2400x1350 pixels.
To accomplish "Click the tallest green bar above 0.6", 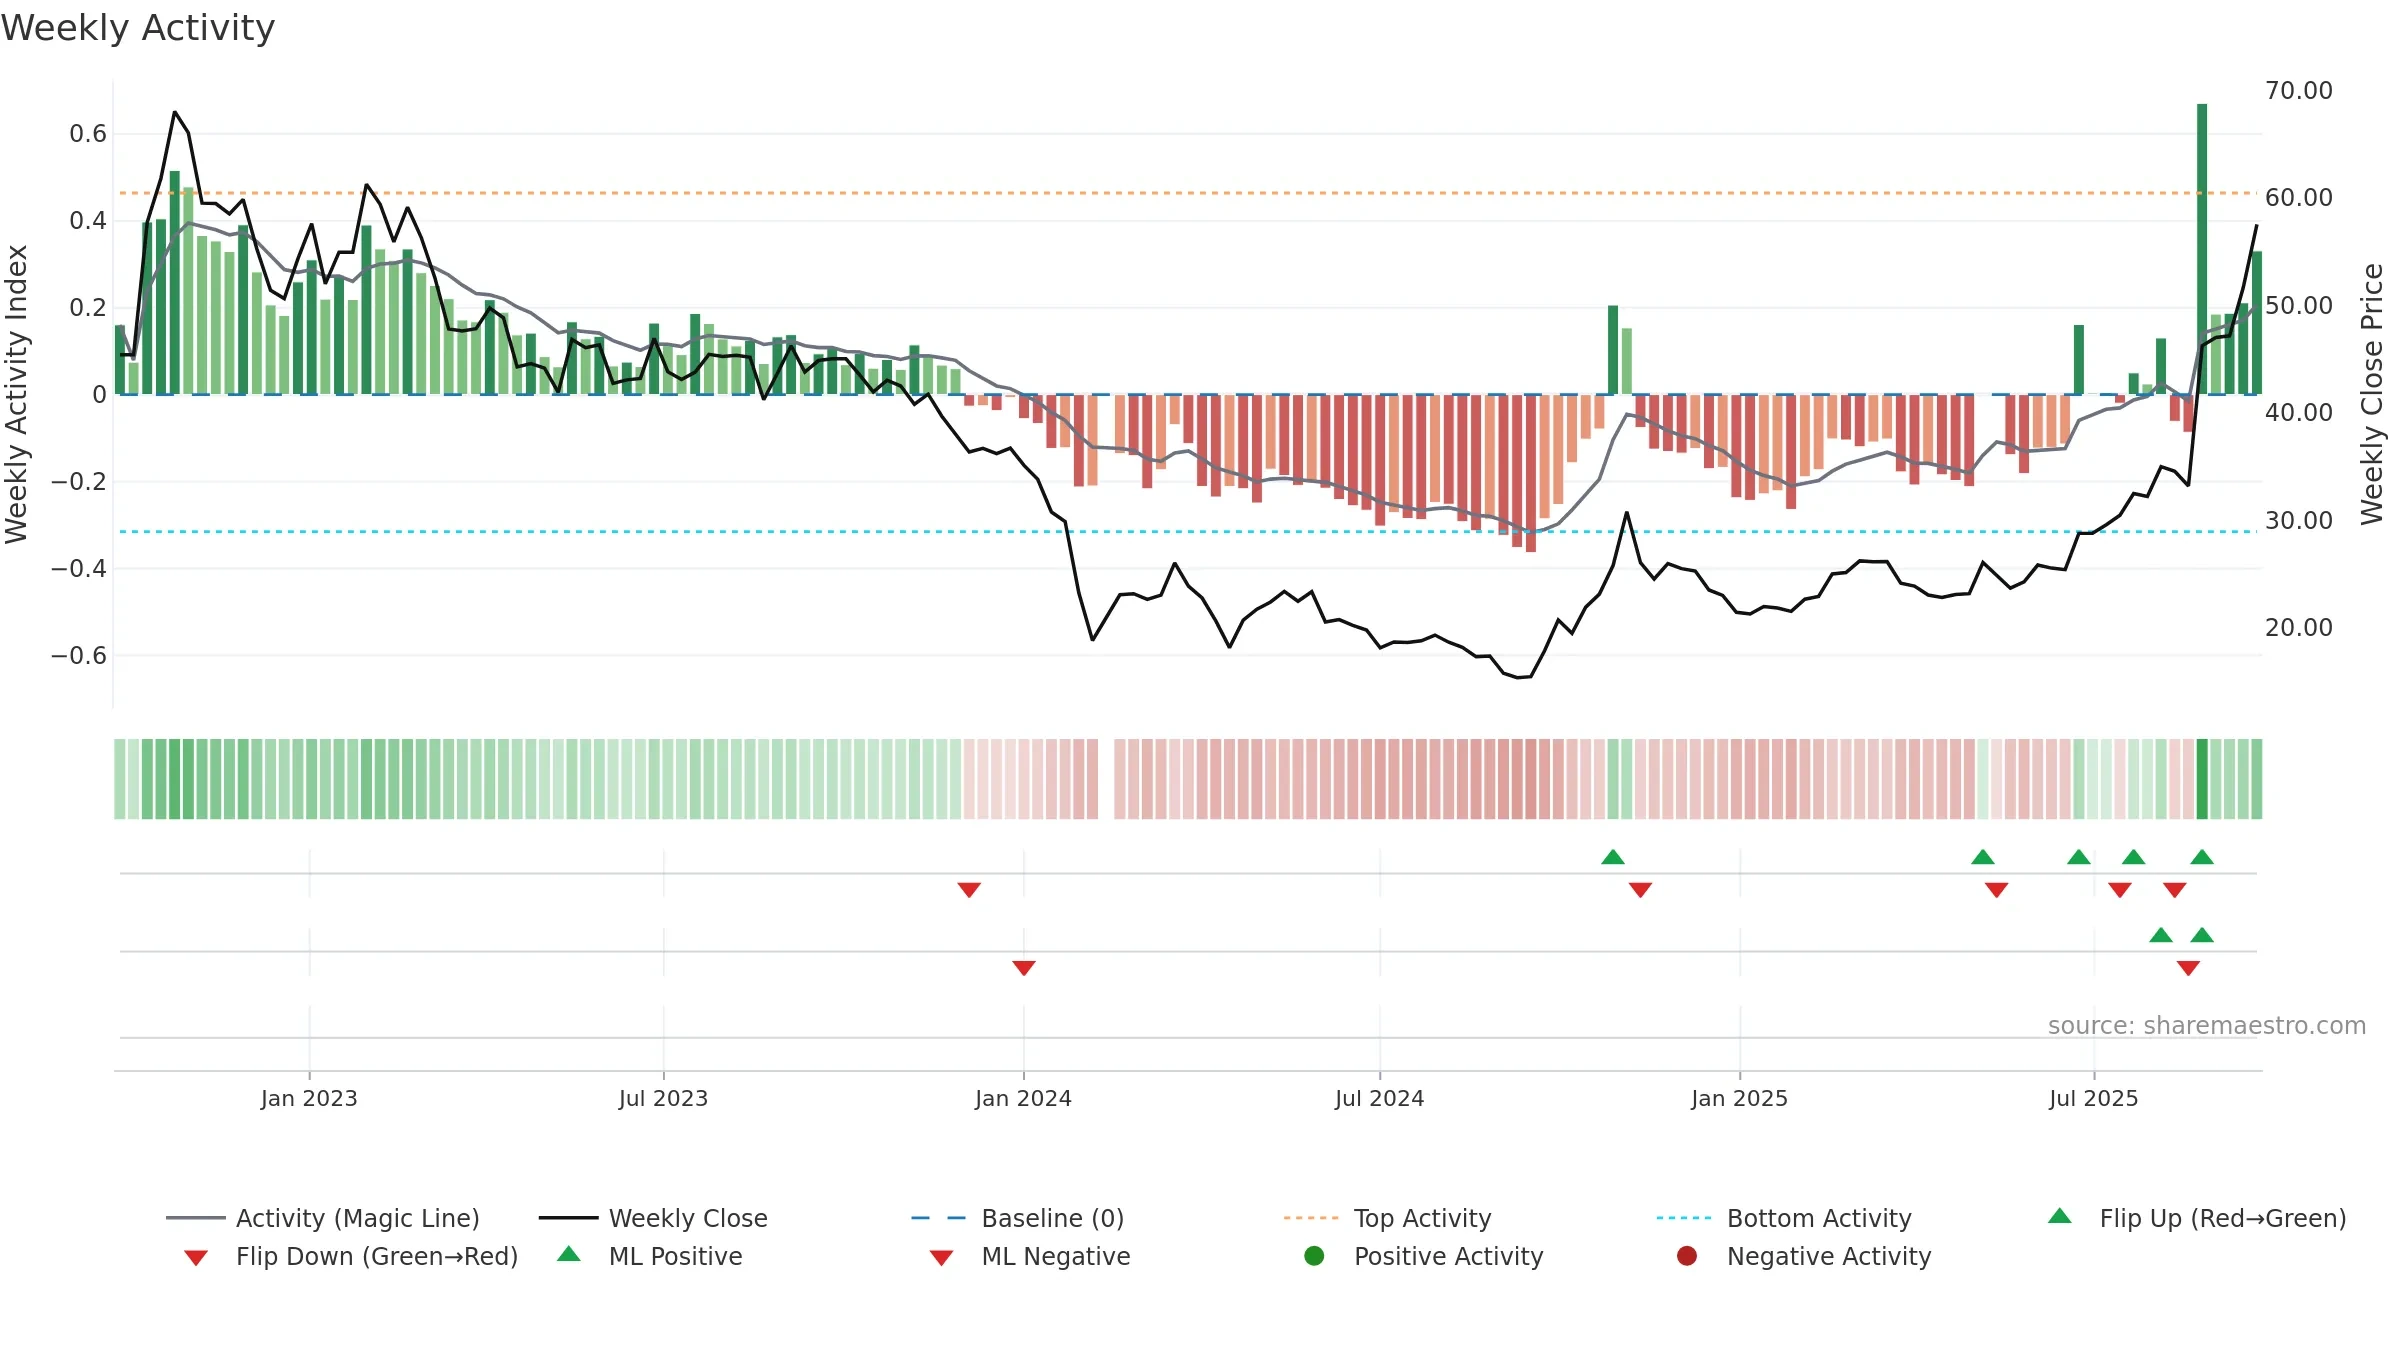I will click(2202, 248).
